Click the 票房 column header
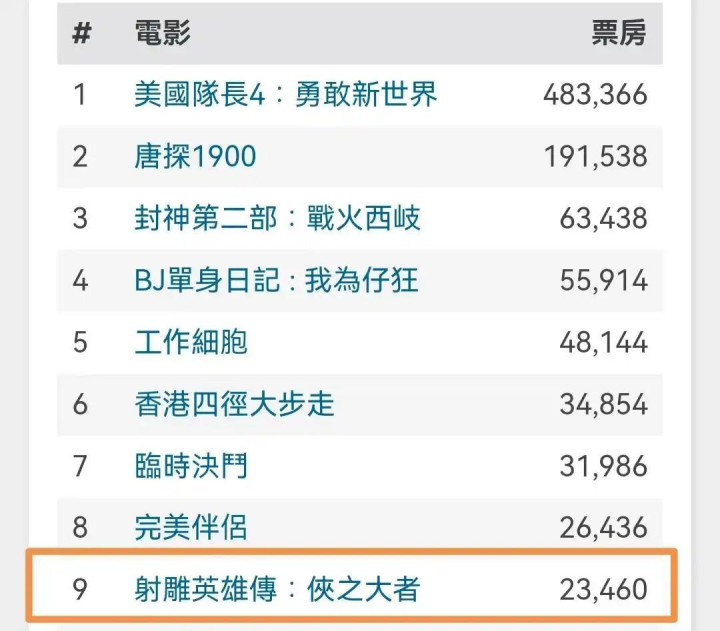 click(x=619, y=33)
